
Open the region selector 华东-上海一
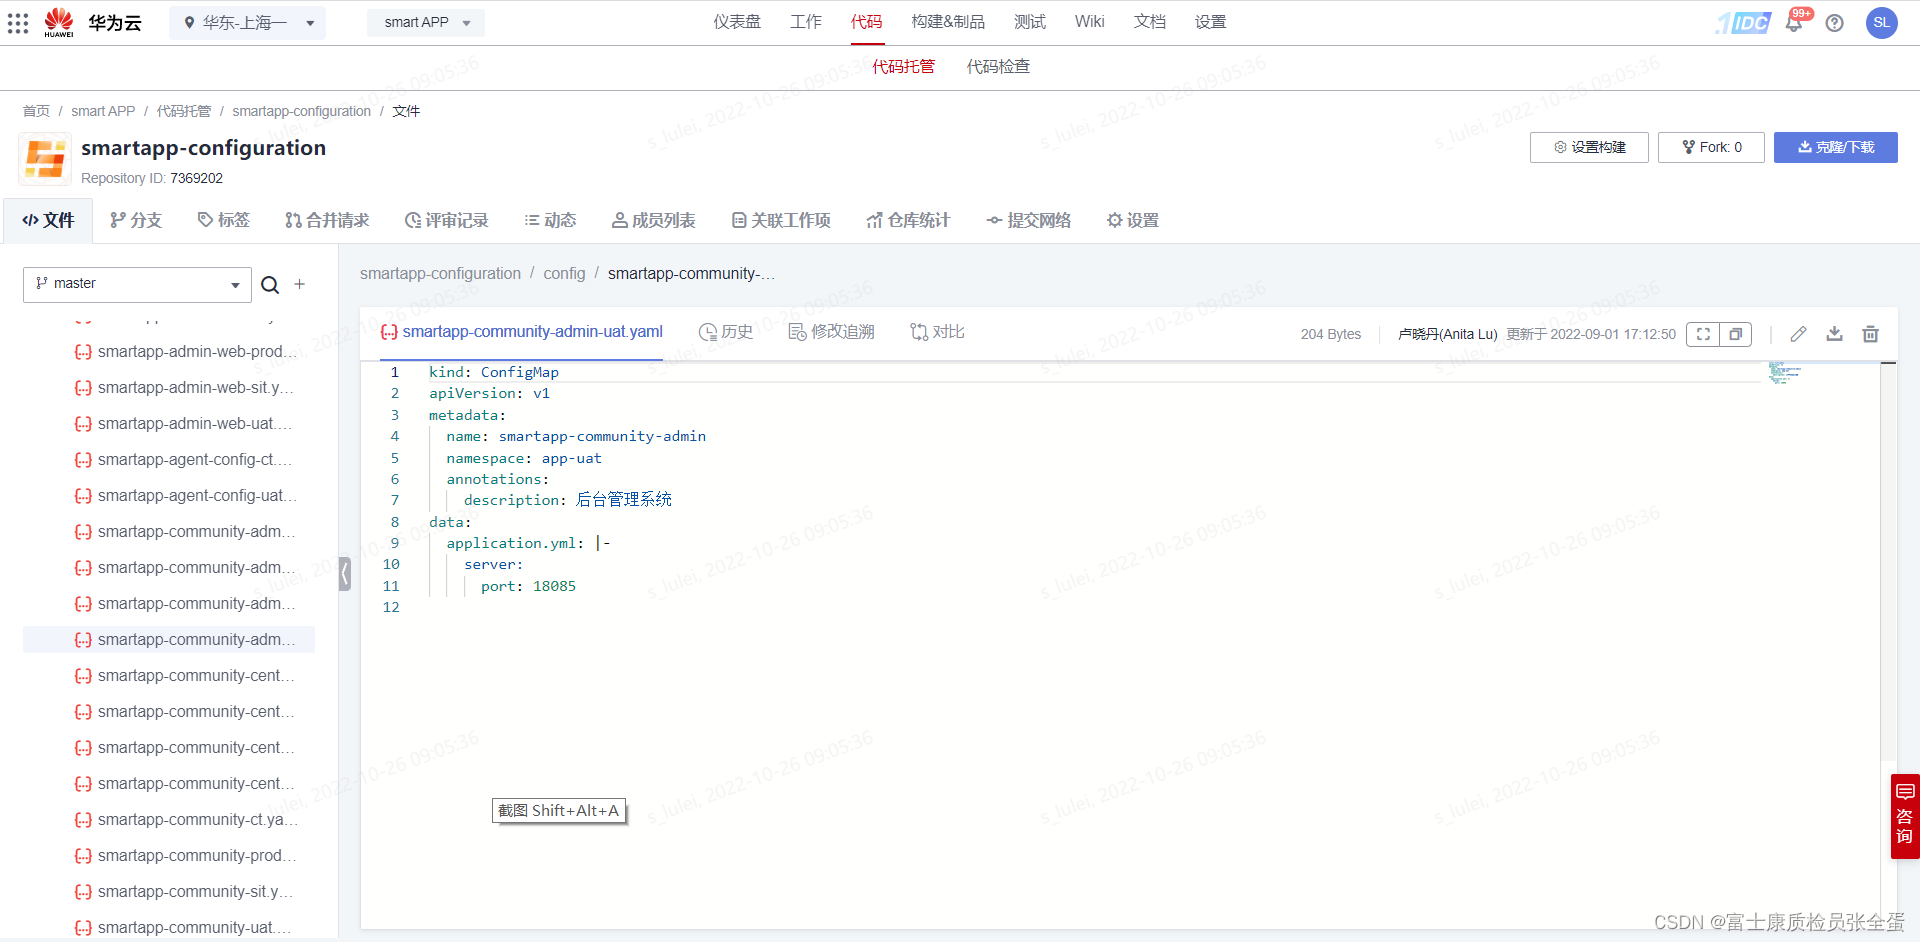tap(248, 22)
